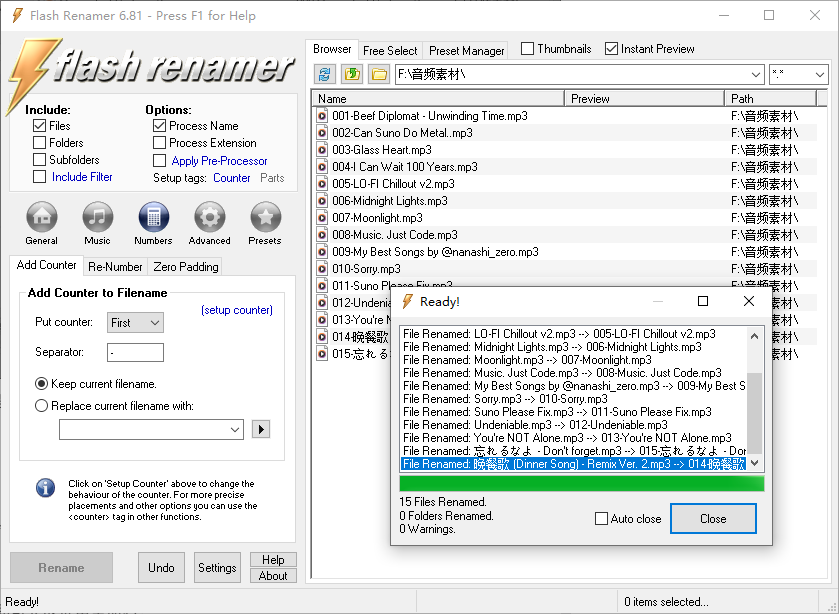839x614 pixels.
Task: Click the setup counter link
Action: click(x=236, y=310)
